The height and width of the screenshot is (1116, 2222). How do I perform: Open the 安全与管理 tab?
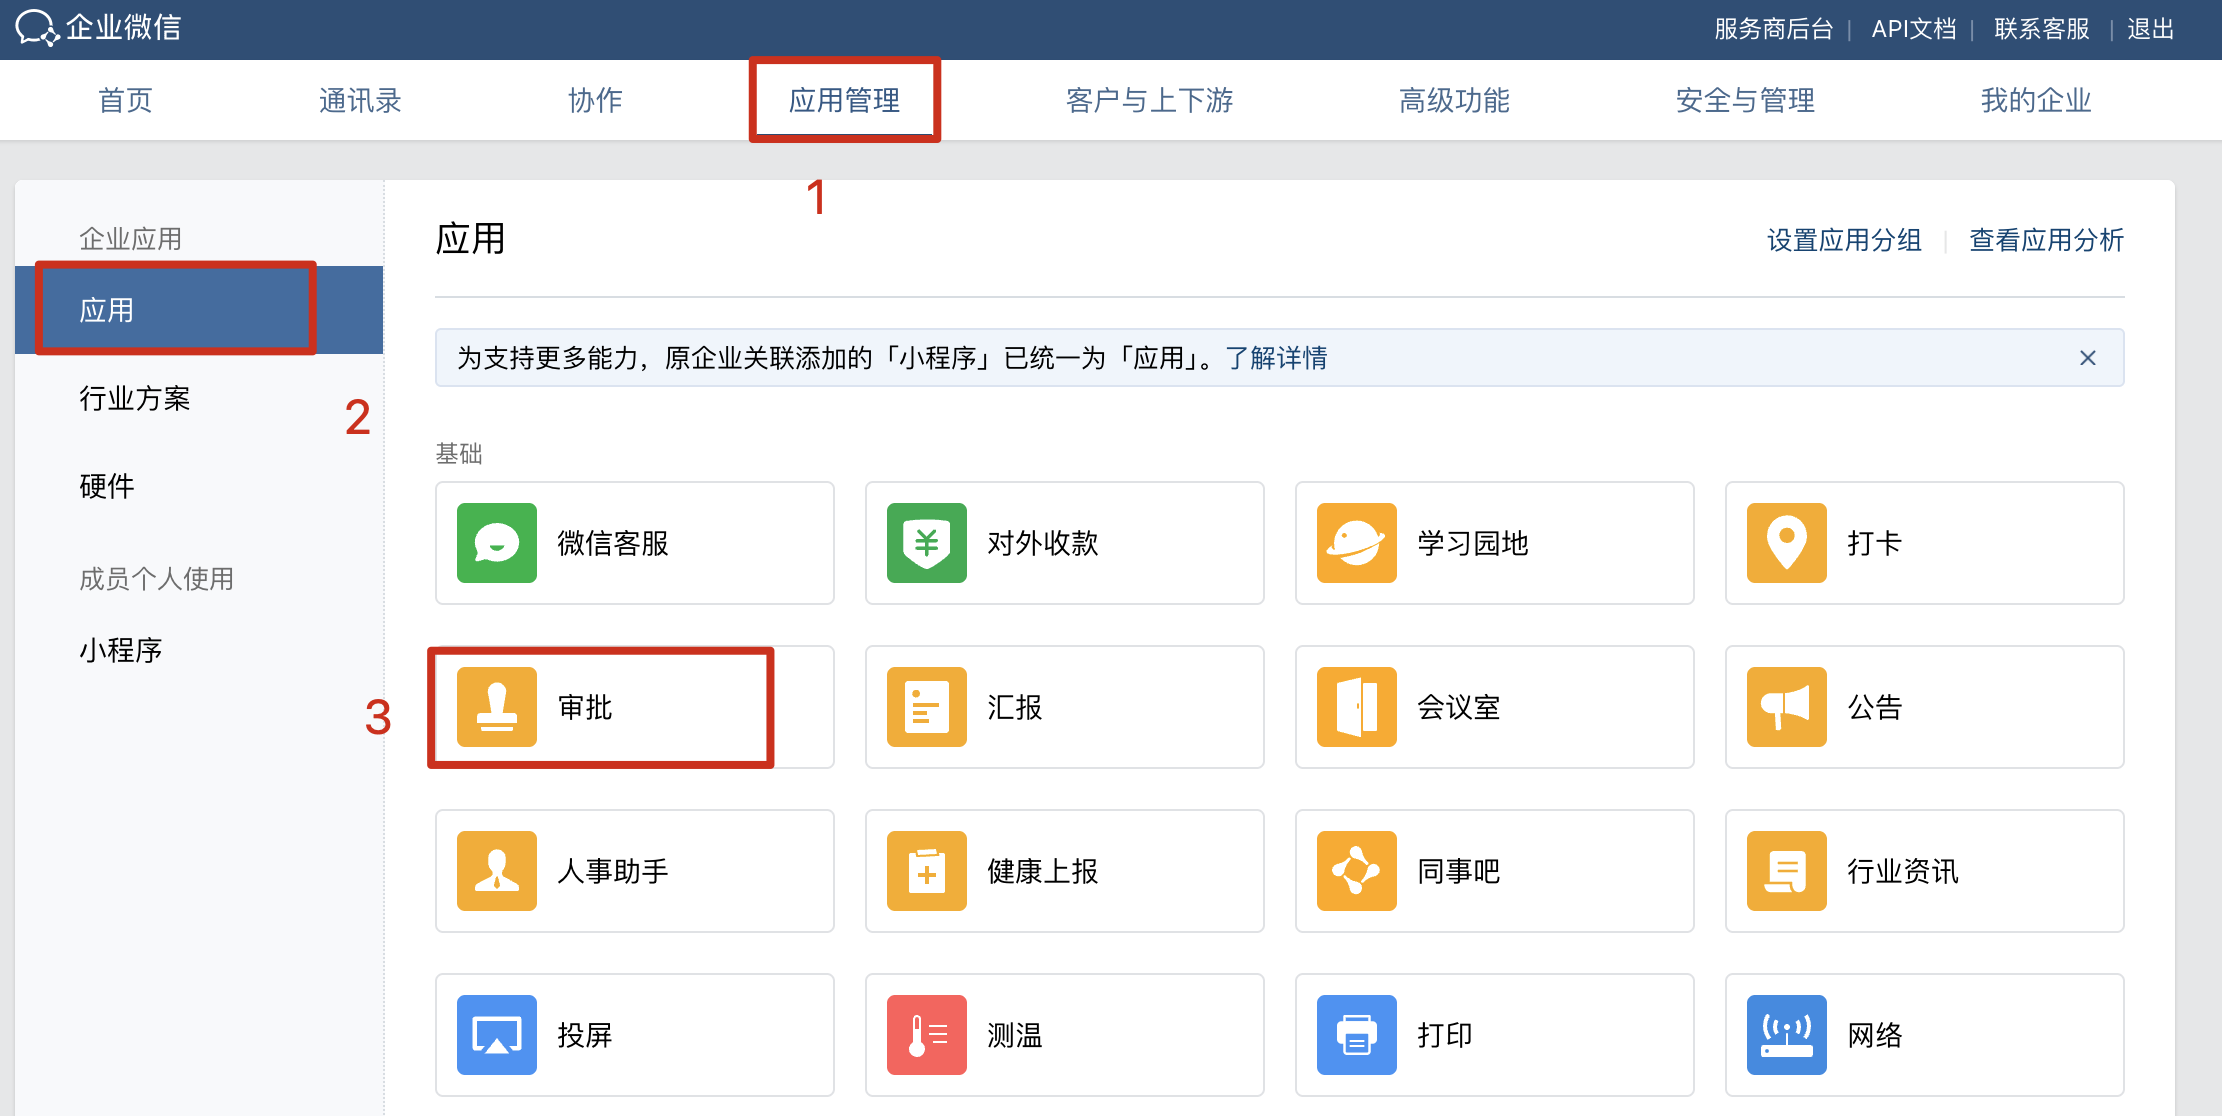coord(1745,100)
